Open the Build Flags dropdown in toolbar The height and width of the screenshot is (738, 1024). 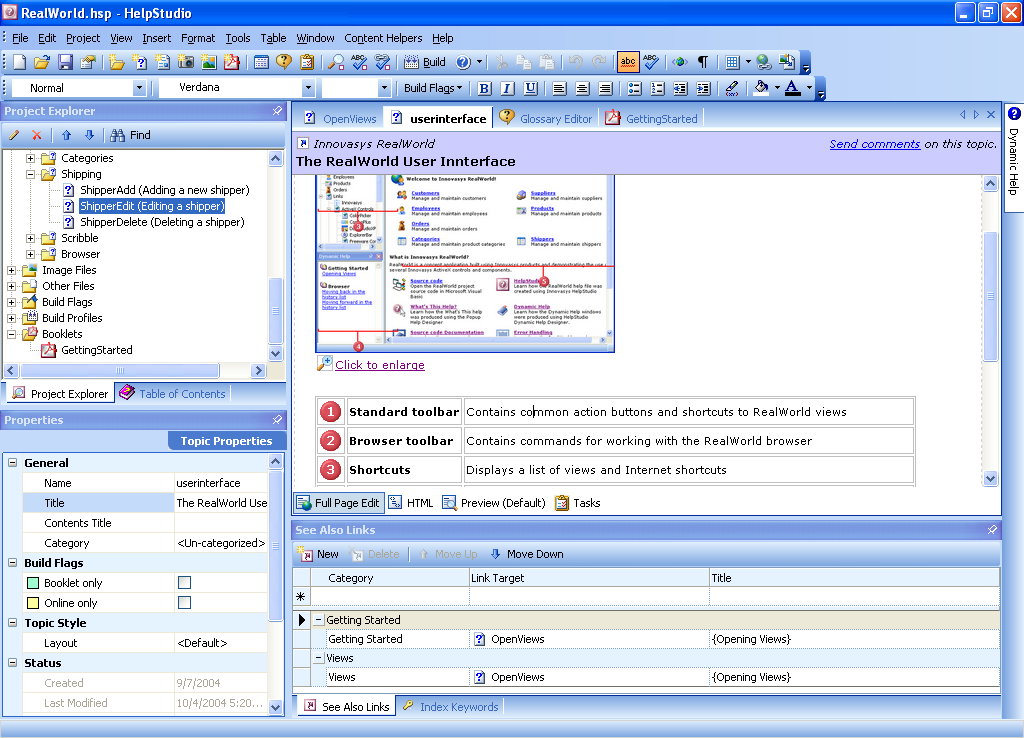click(432, 88)
